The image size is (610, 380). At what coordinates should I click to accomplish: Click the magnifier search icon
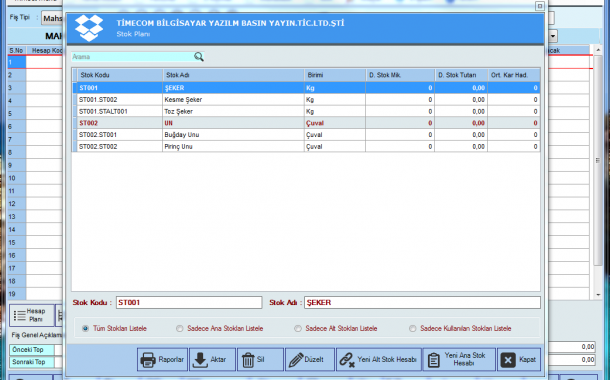199,57
